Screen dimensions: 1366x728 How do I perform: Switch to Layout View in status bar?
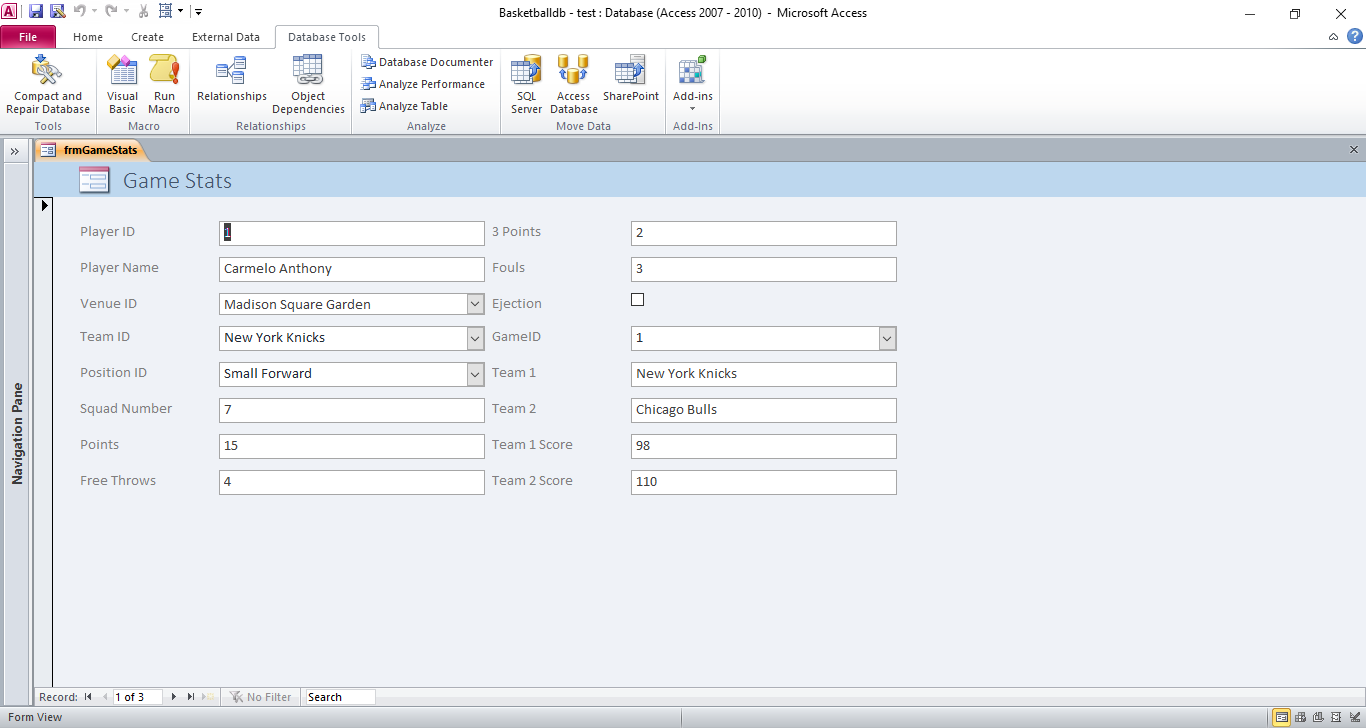(1335, 717)
